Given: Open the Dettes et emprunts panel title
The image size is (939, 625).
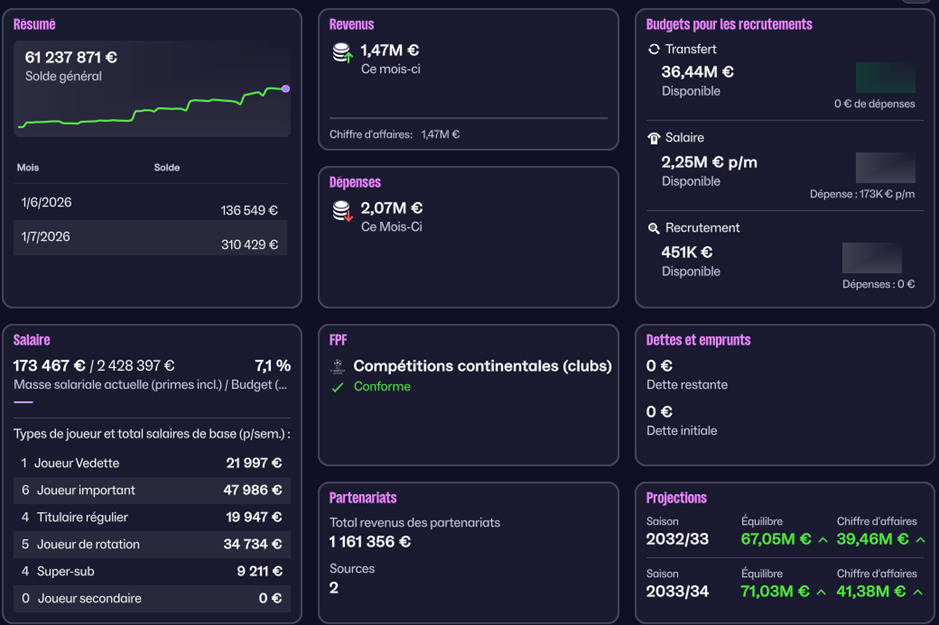Looking at the screenshot, I should (698, 340).
